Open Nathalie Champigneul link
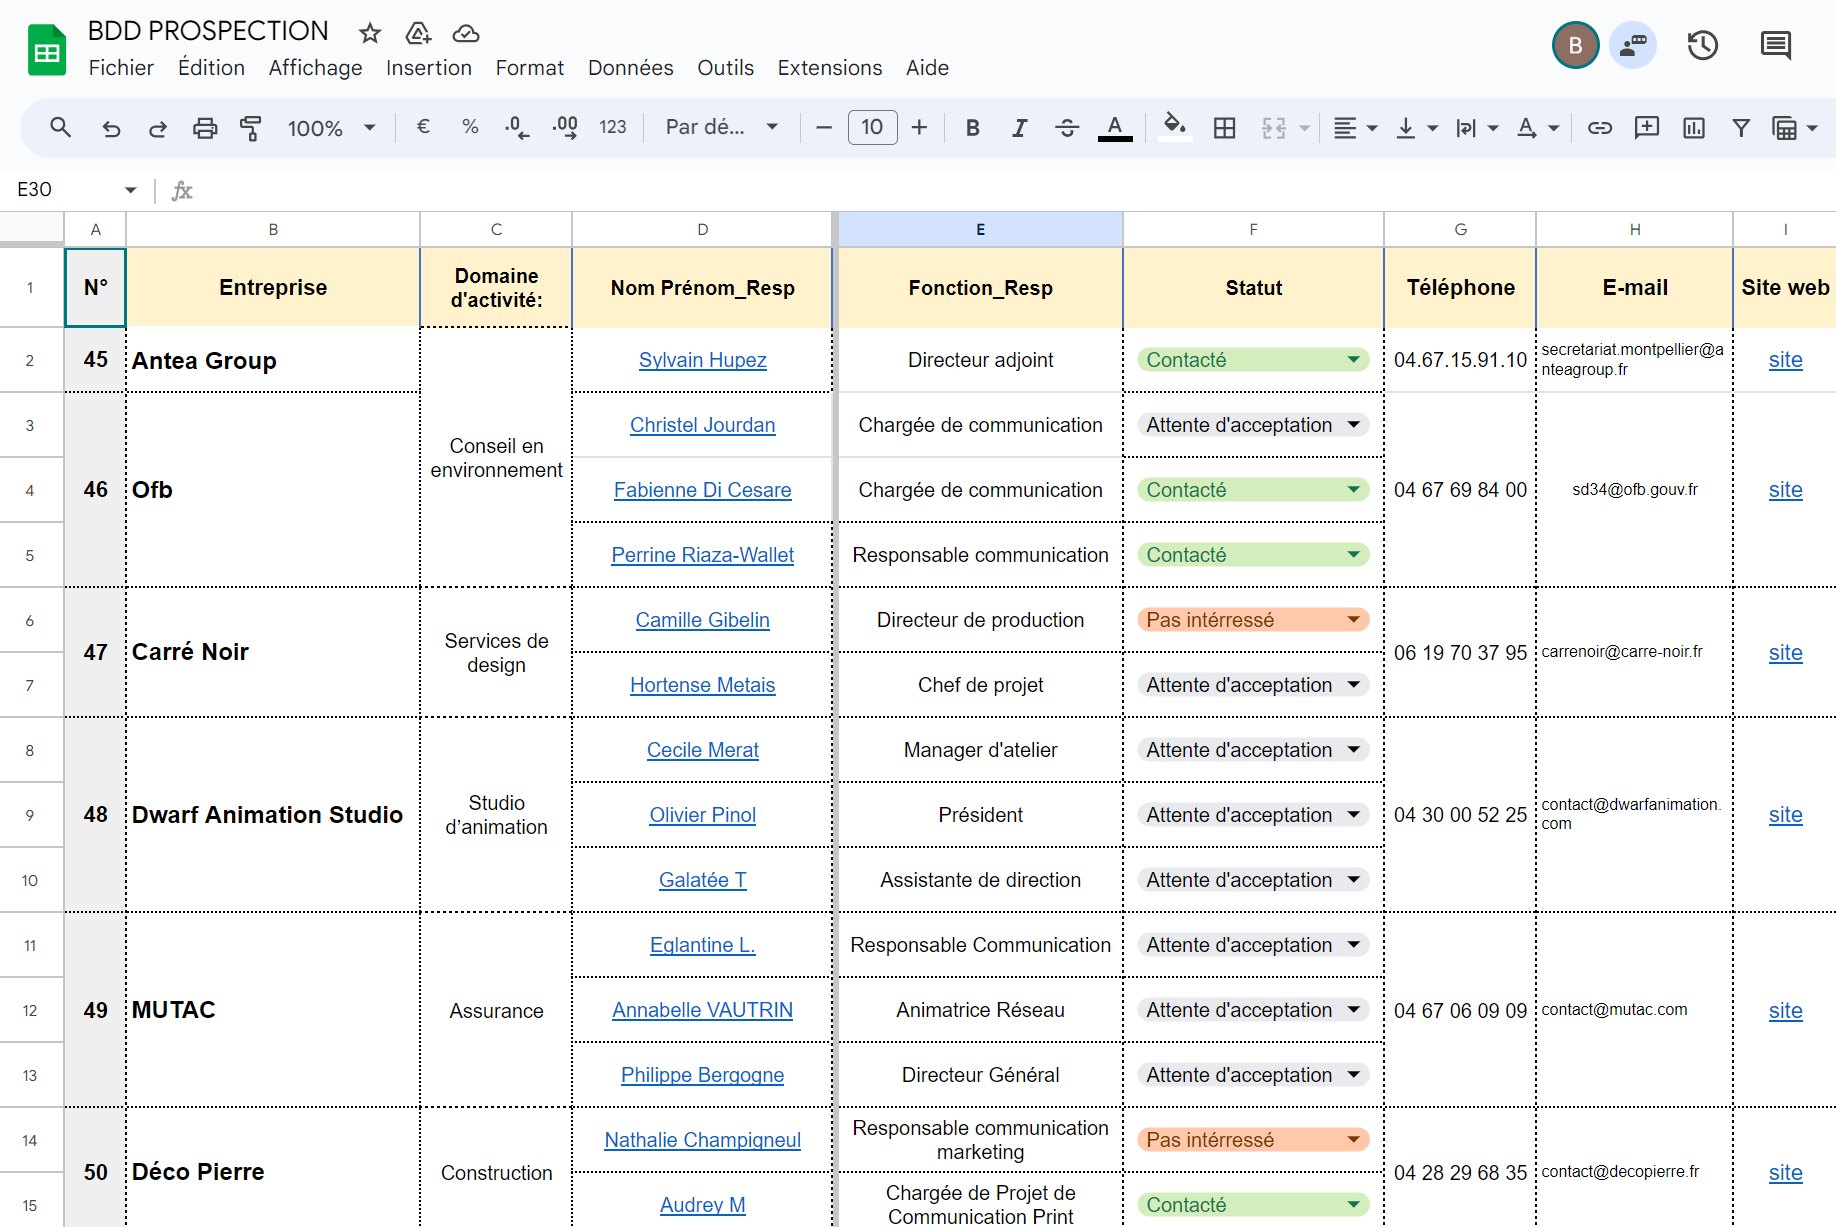This screenshot has width=1836, height=1227. (x=703, y=1140)
